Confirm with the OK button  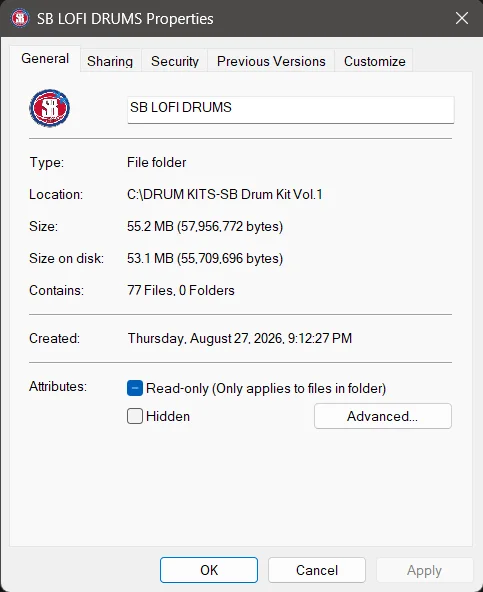[x=209, y=570]
